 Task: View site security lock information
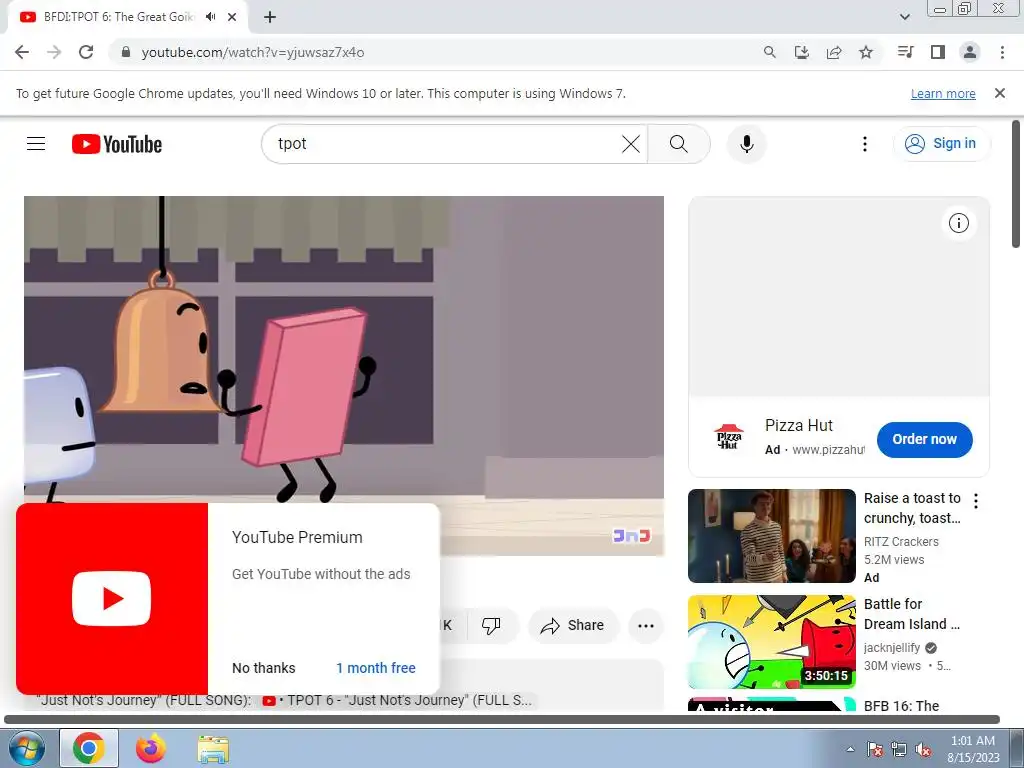coord(126,52)
